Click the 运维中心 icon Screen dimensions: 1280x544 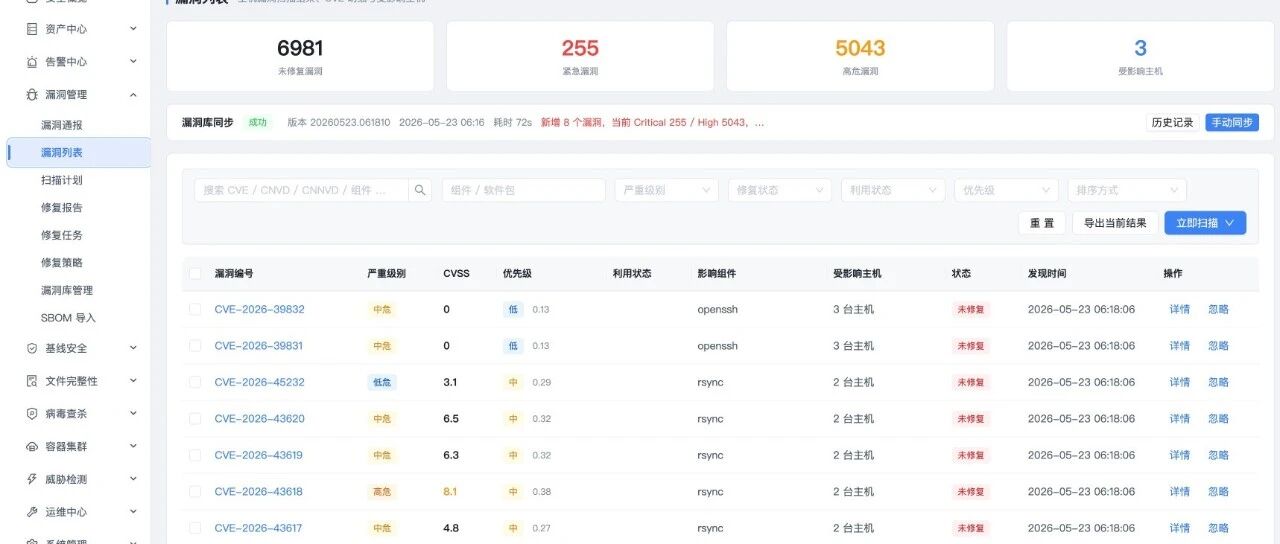tap(32, 511)
